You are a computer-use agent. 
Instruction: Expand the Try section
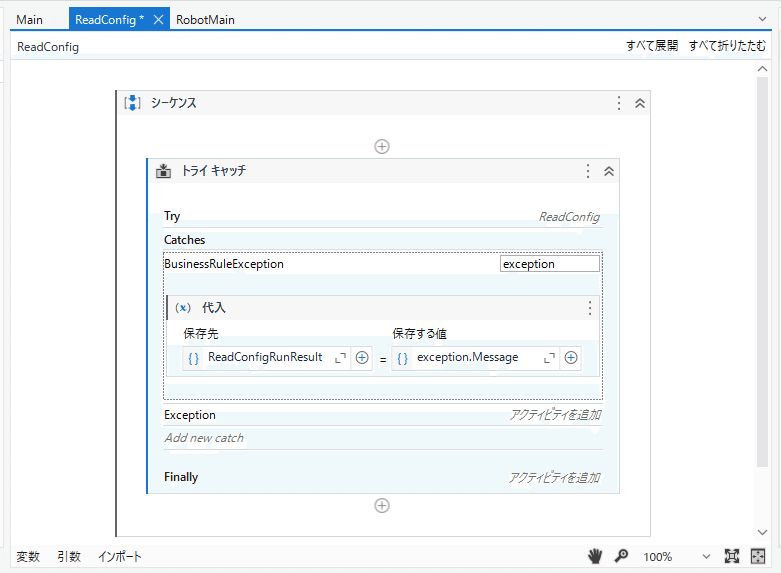[172, 216]
